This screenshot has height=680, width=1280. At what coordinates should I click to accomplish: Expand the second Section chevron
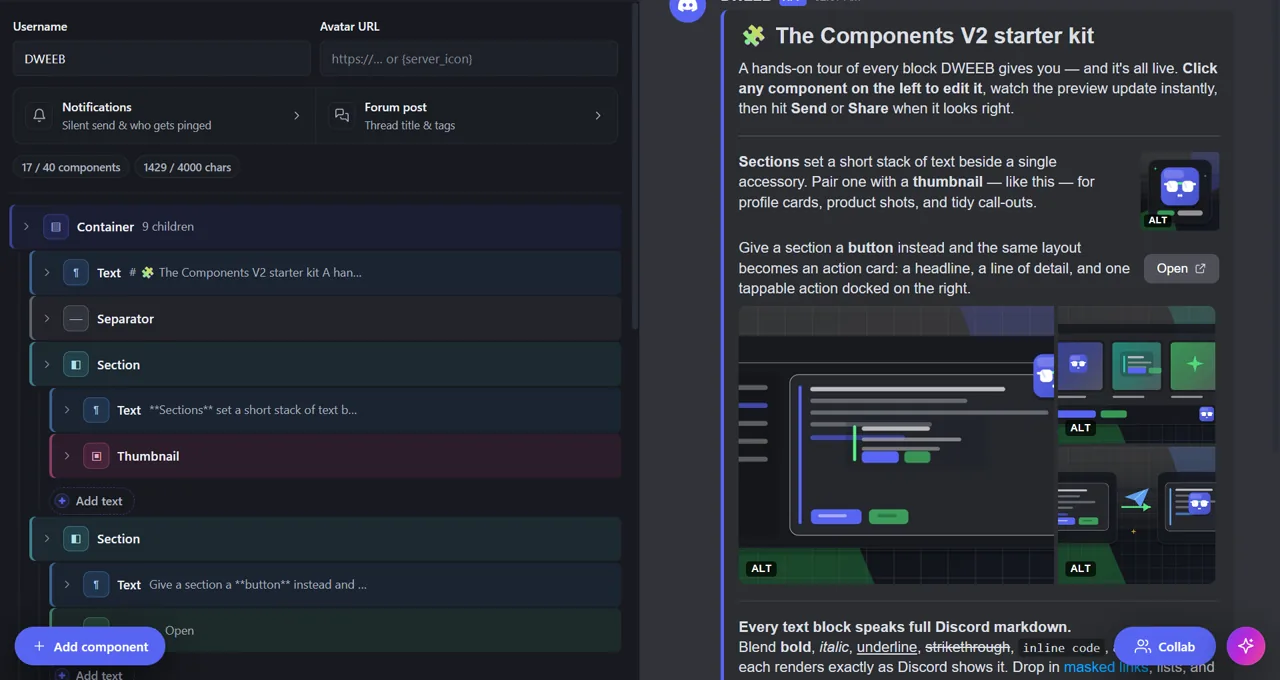(47, 539)
